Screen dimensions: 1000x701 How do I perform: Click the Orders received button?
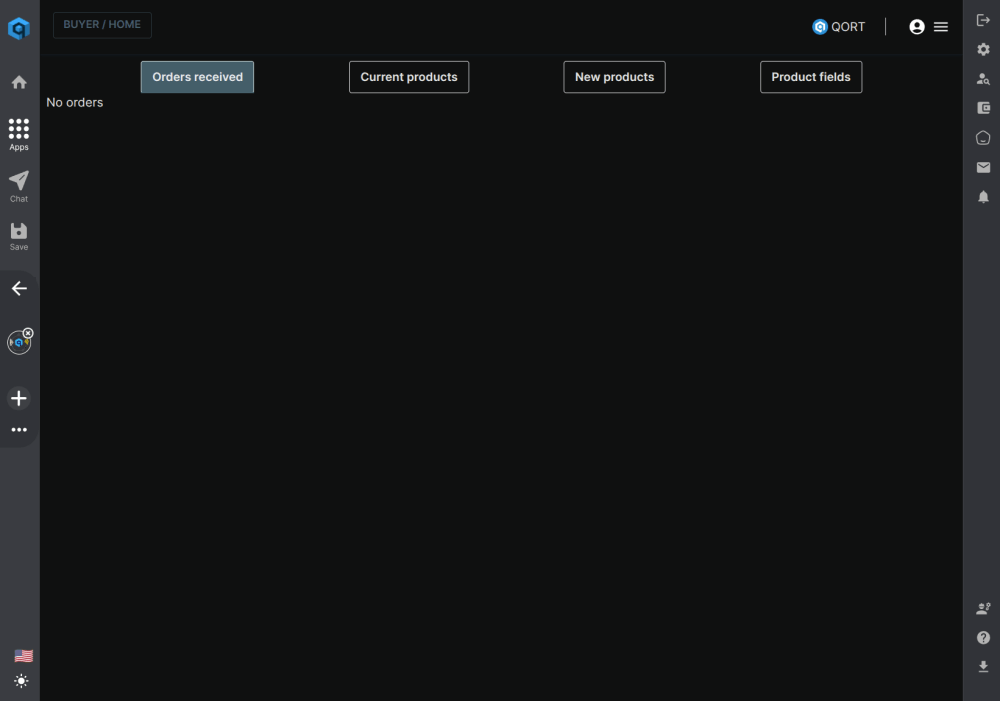[197, 77]
